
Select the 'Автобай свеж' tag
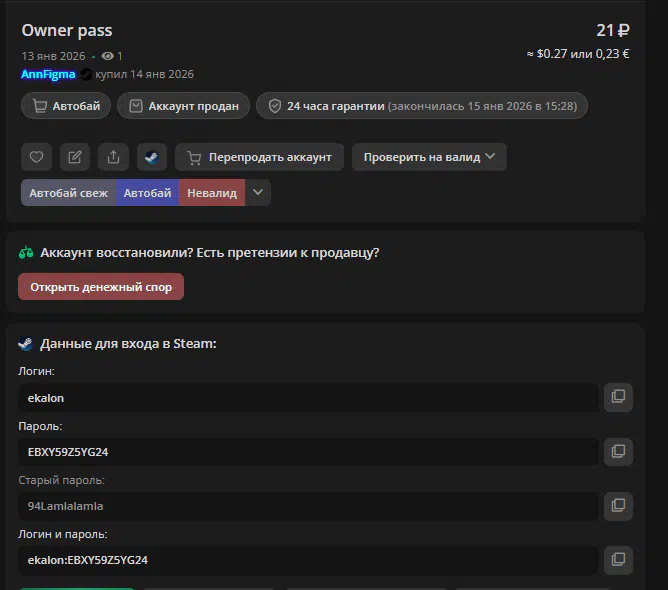(x=68, y=193)
